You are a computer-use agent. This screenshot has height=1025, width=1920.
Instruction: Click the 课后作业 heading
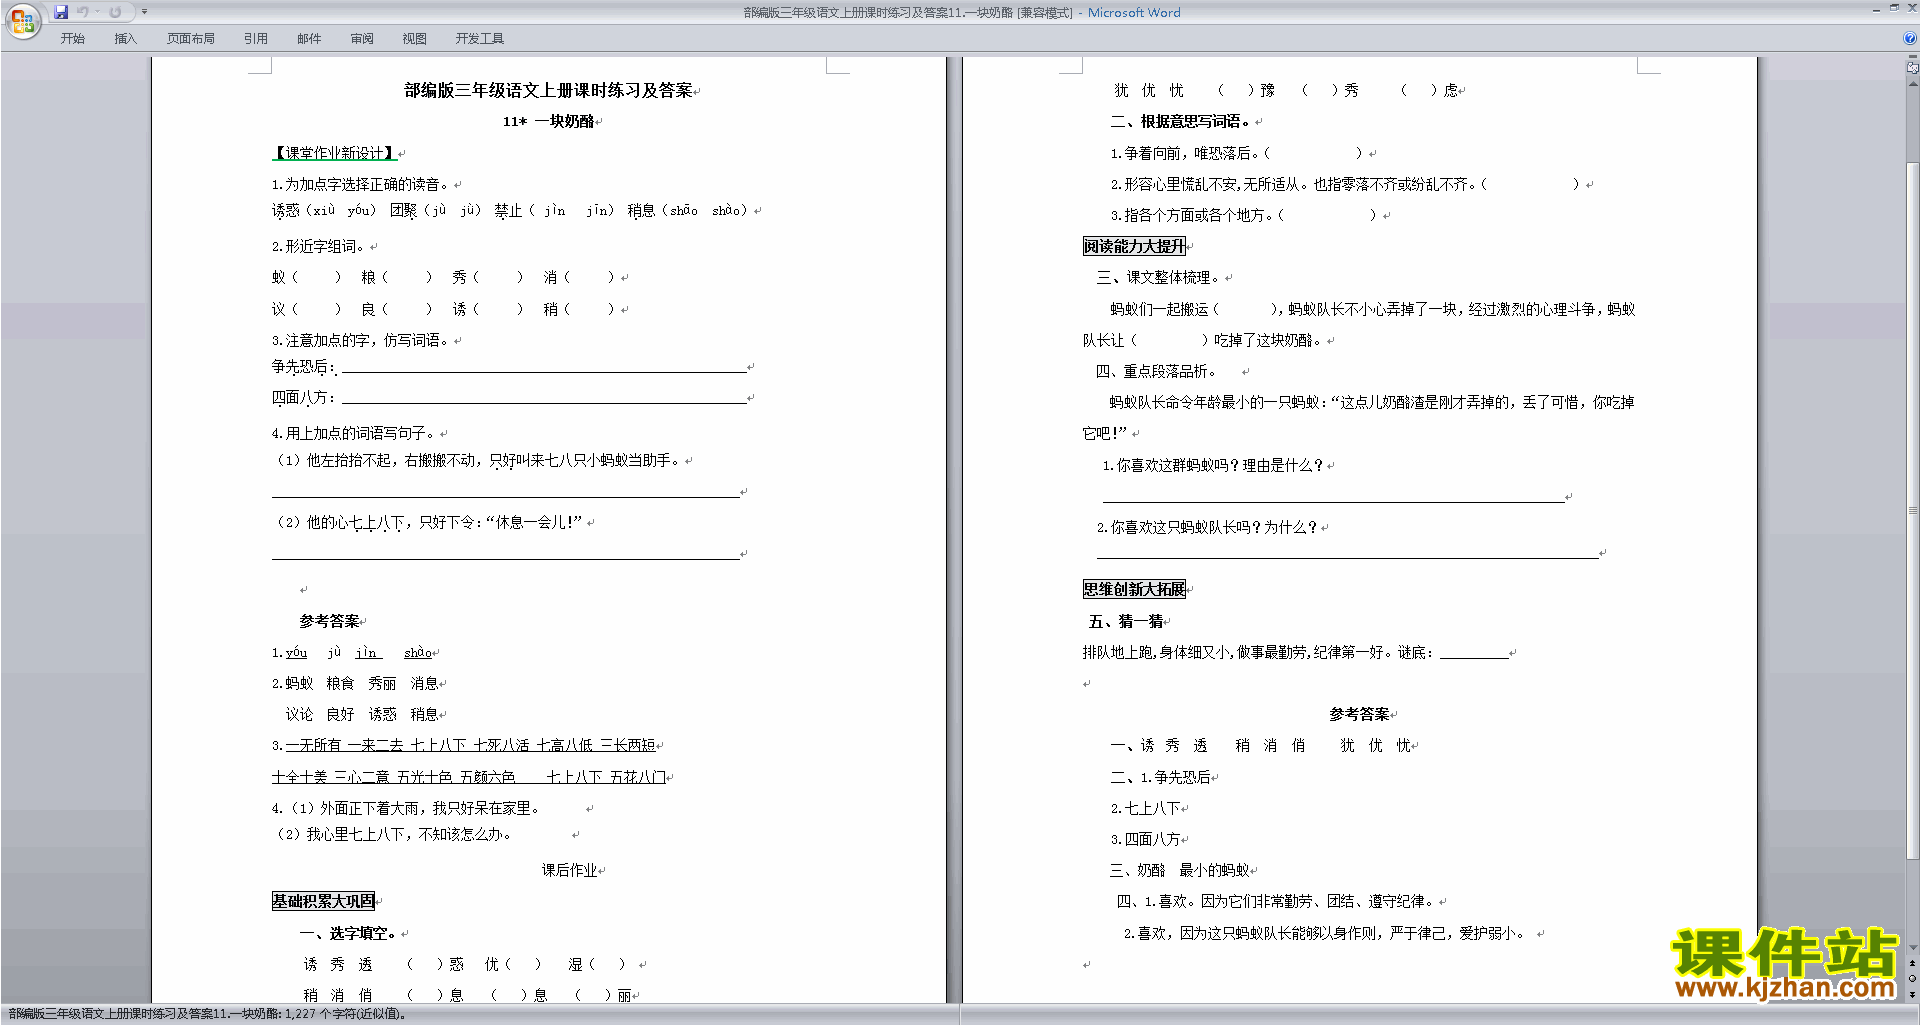pyautogui.click(x=570, y=870)
